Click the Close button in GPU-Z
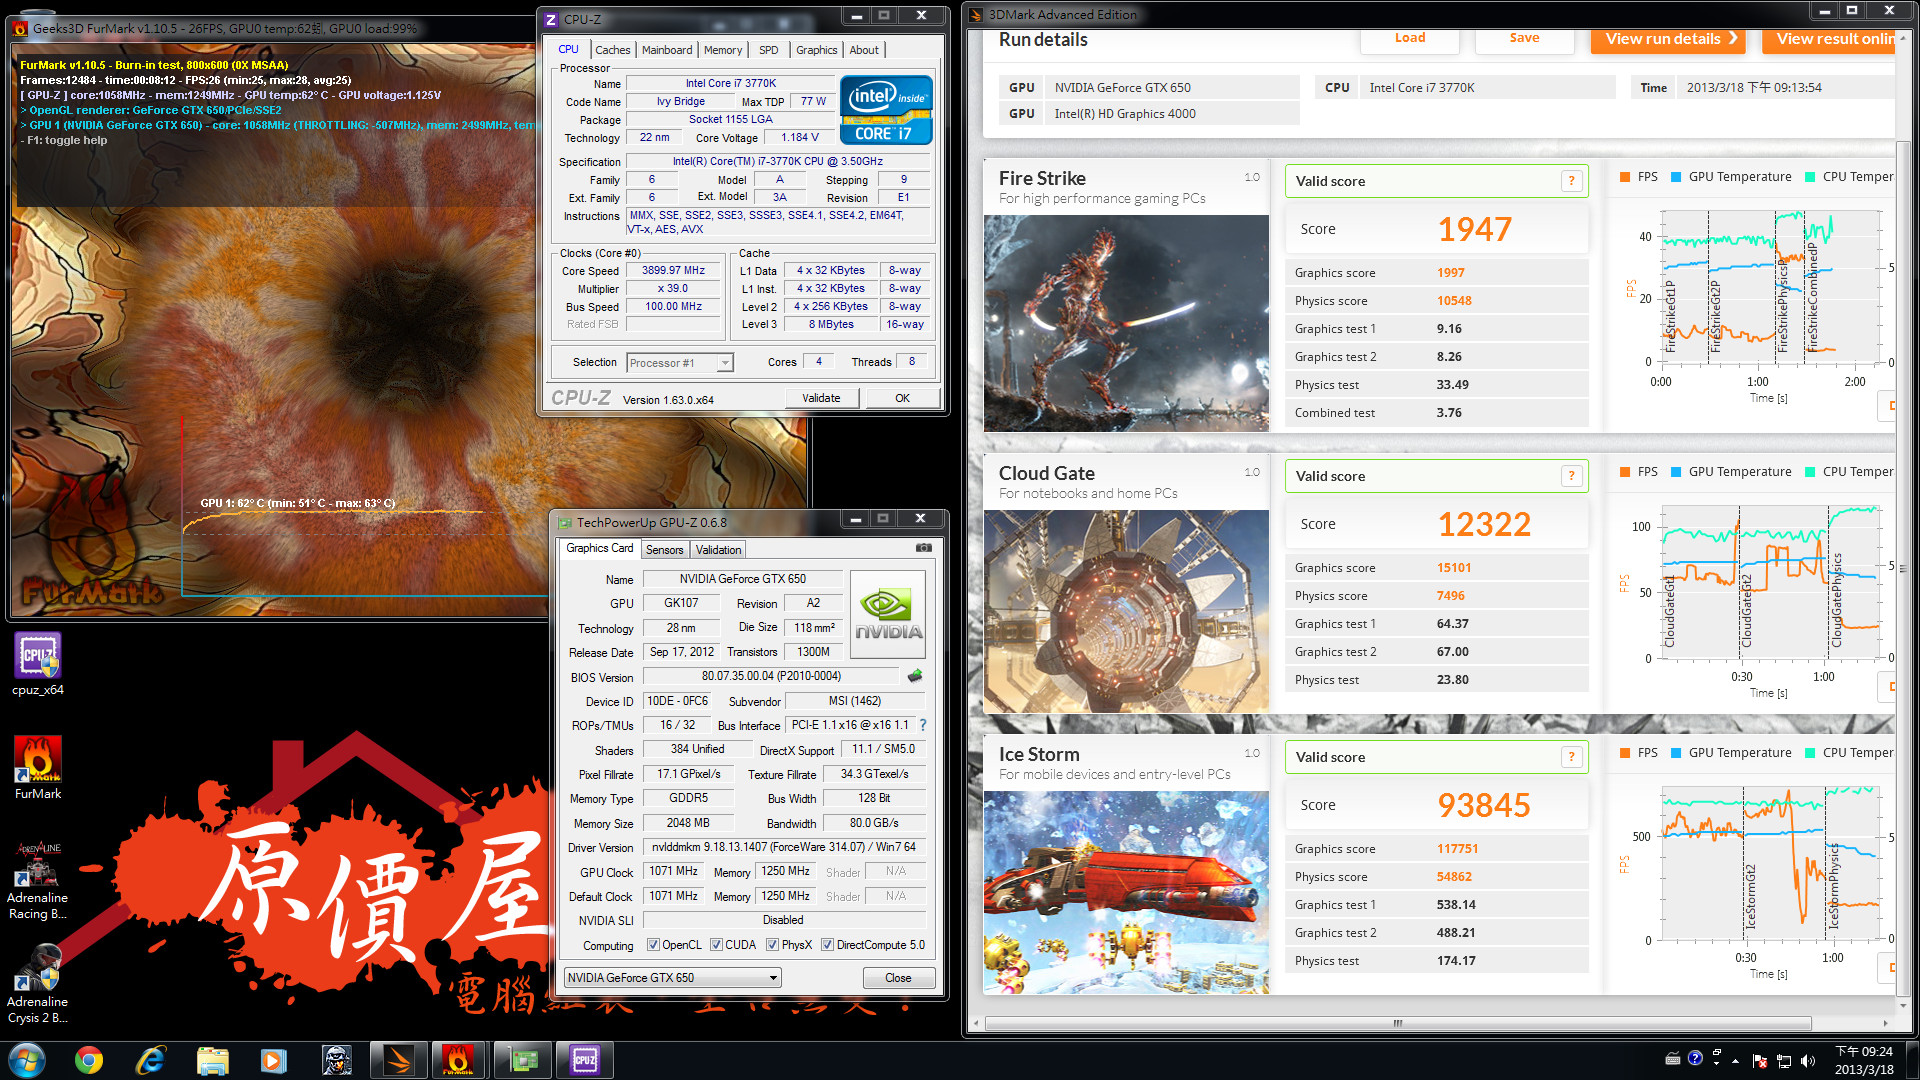Screen dimensions: 1920x1080 click(898, 978)
